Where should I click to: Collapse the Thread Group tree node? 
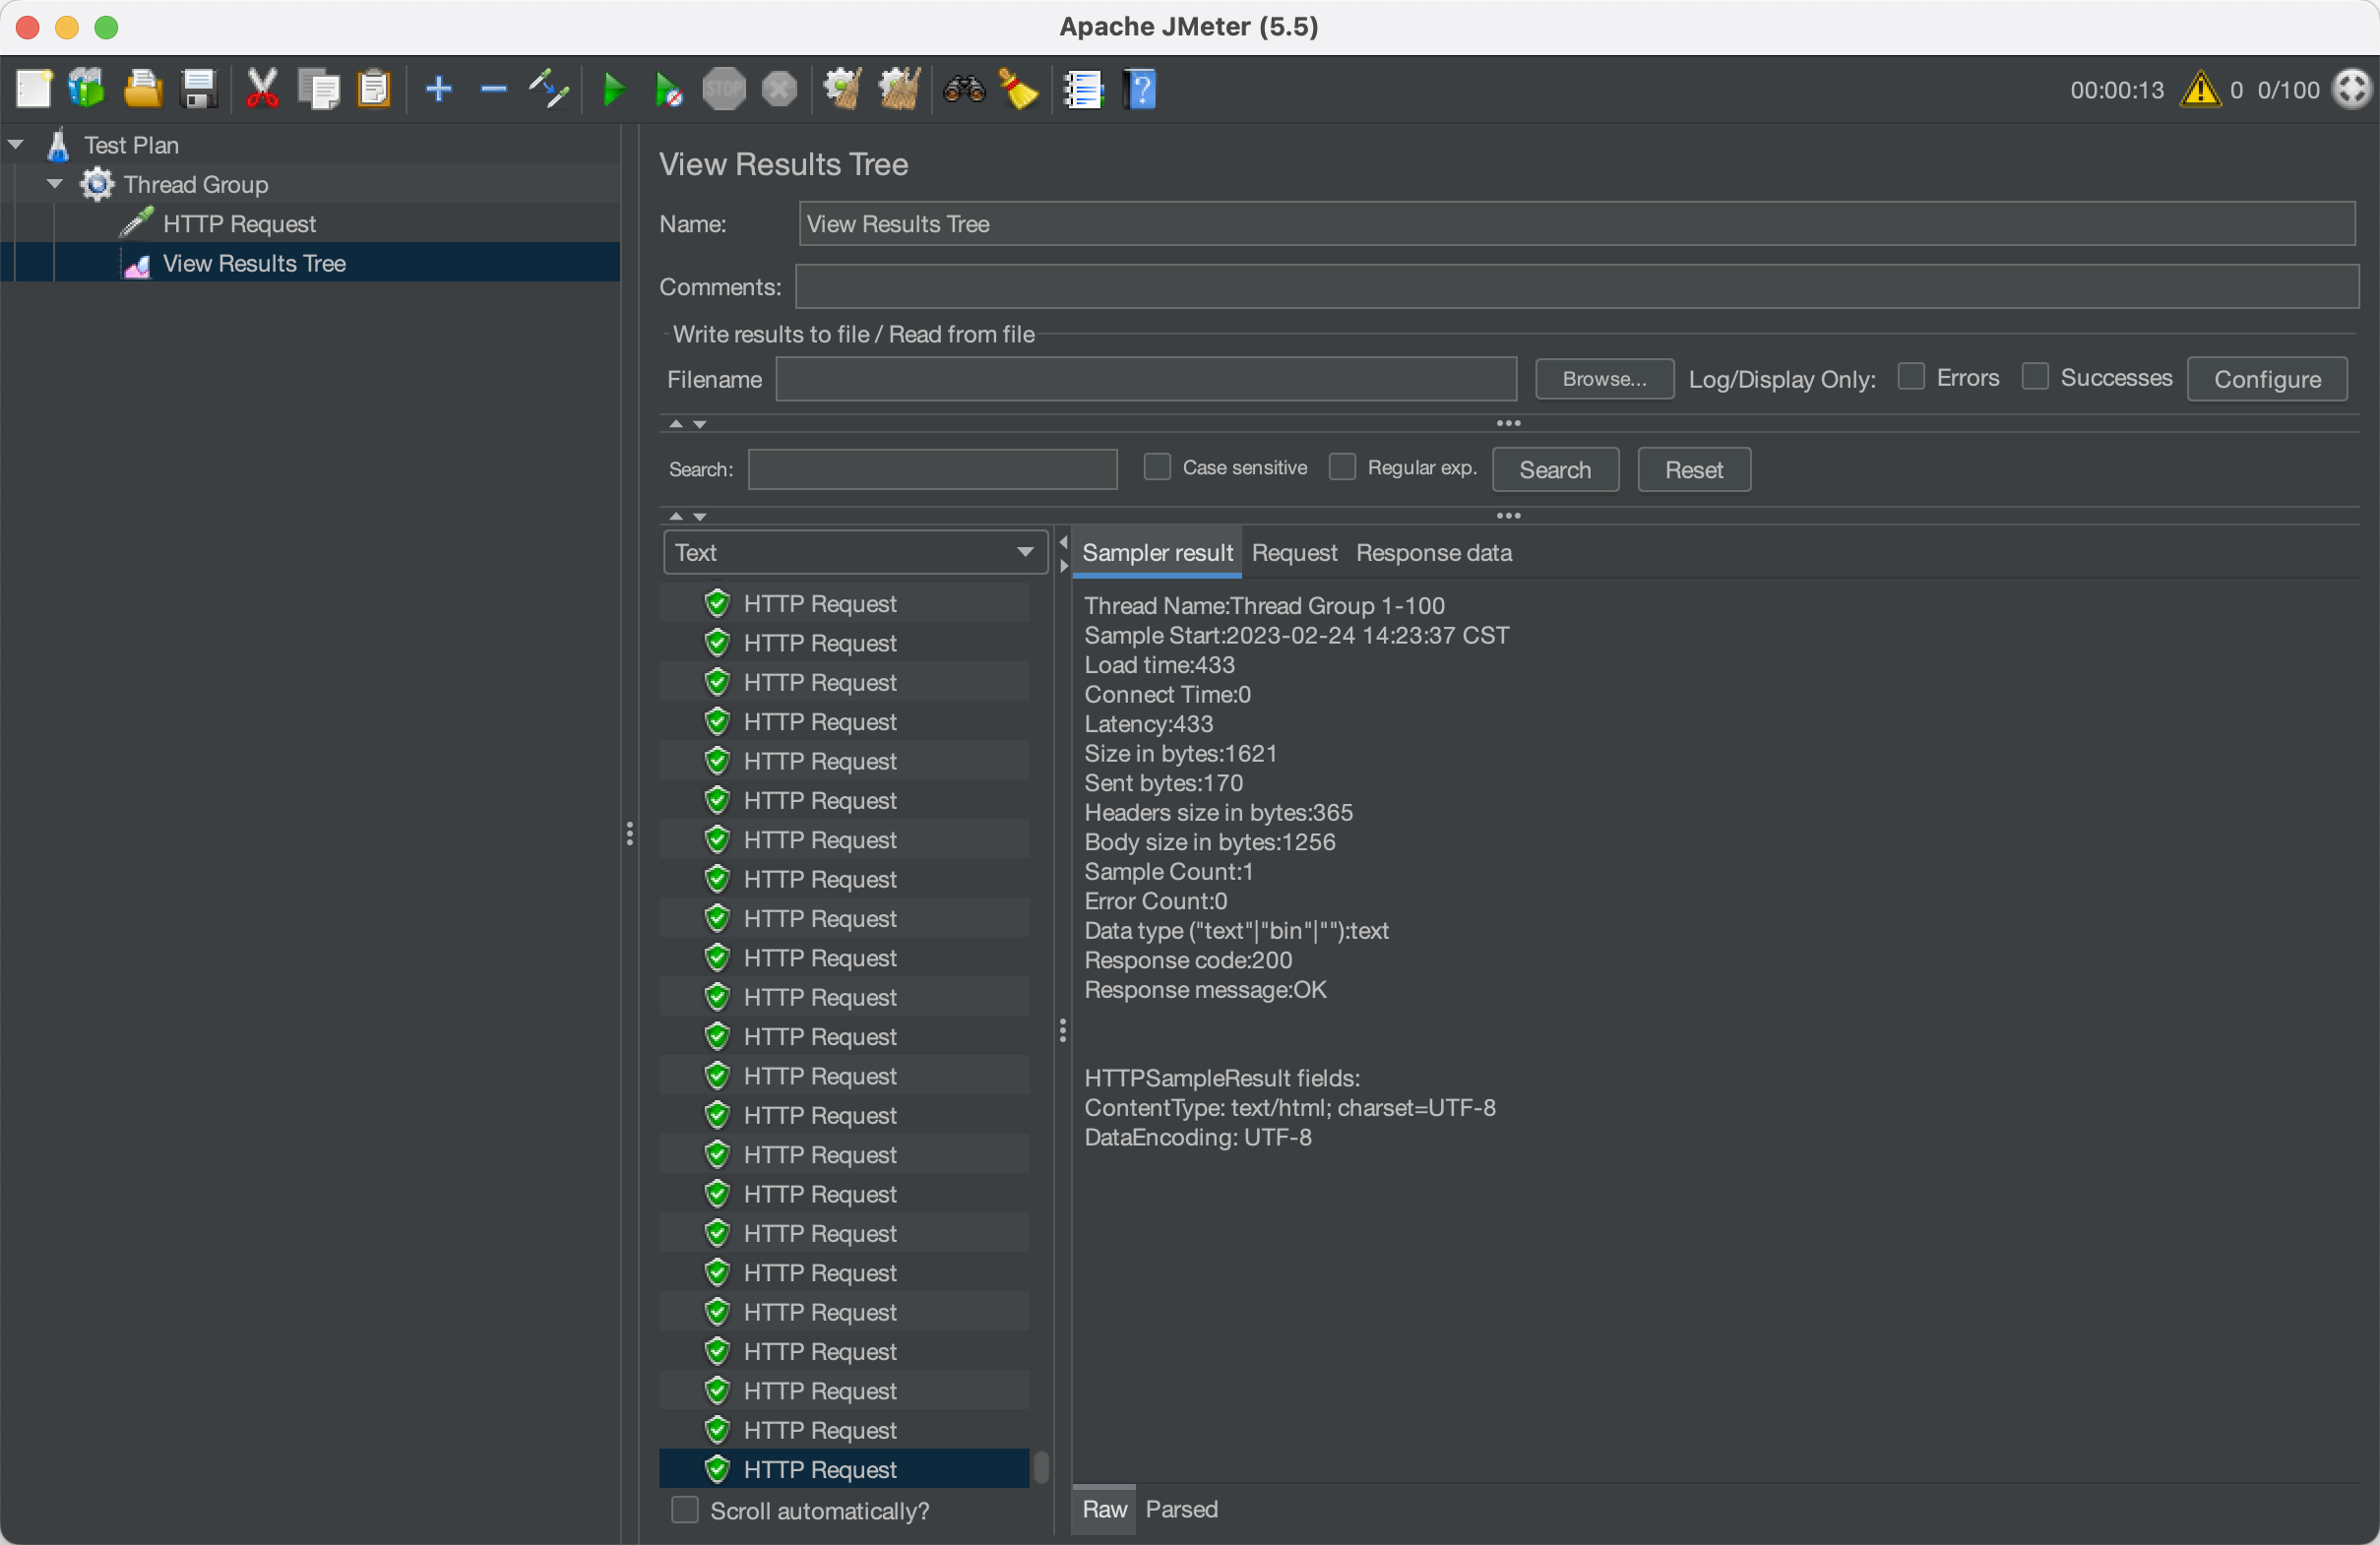tap(55, 184)
